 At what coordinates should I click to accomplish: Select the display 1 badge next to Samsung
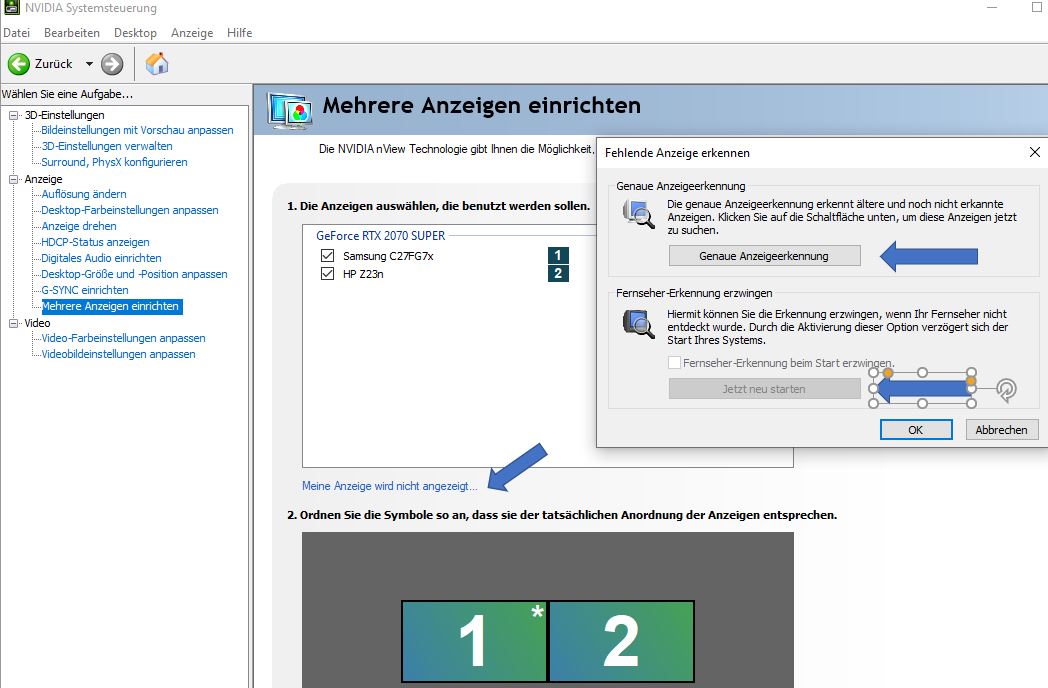click(558, 255)
